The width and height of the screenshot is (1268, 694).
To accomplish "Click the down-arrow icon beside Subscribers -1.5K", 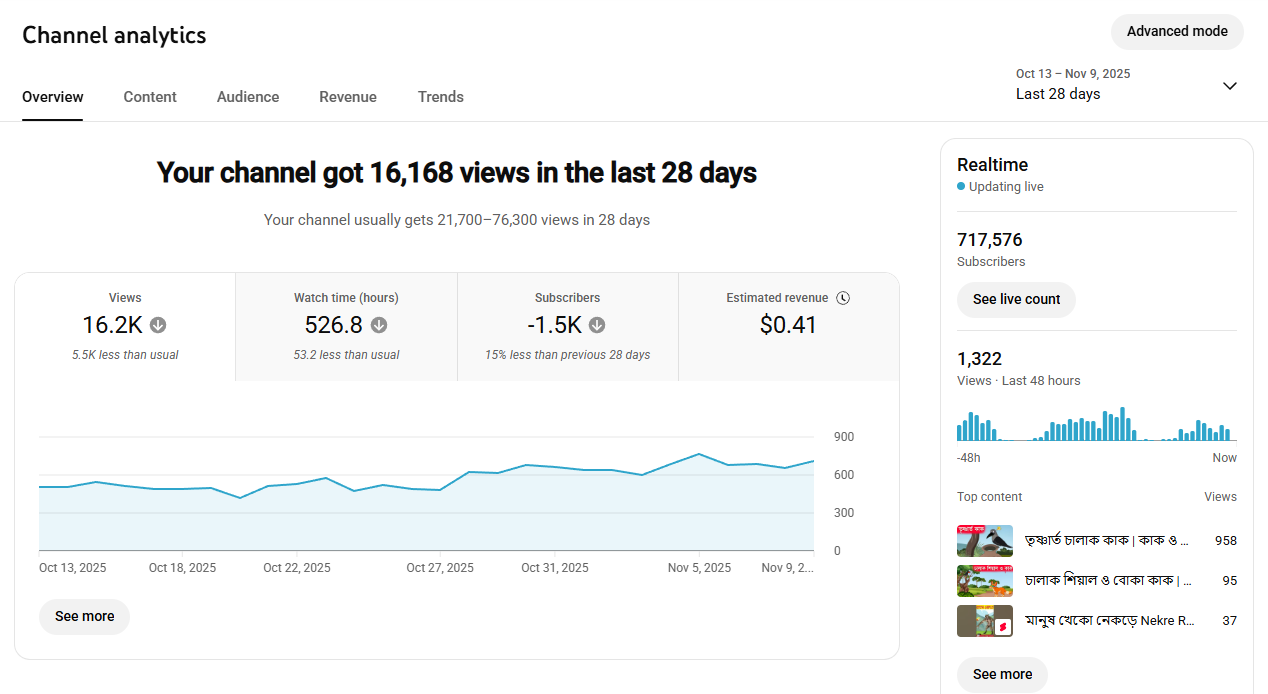I will pos(597,325).
